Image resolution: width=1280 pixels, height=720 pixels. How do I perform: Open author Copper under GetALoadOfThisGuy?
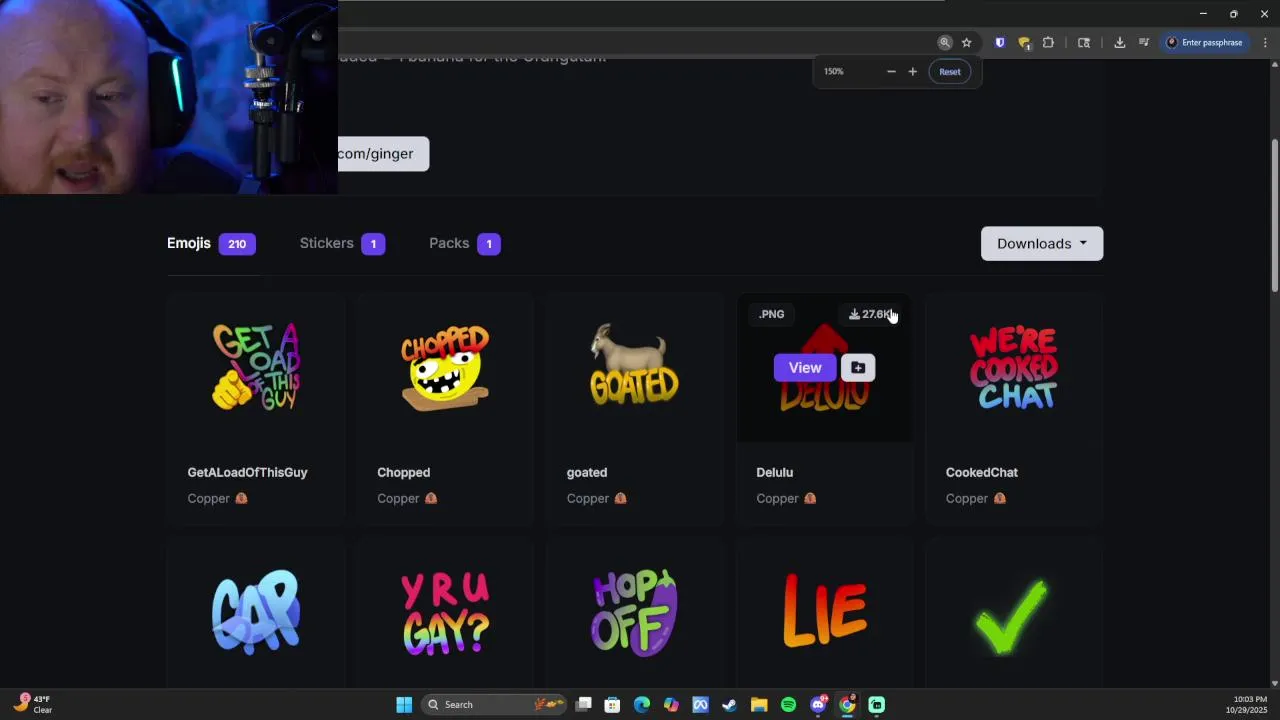217,498
